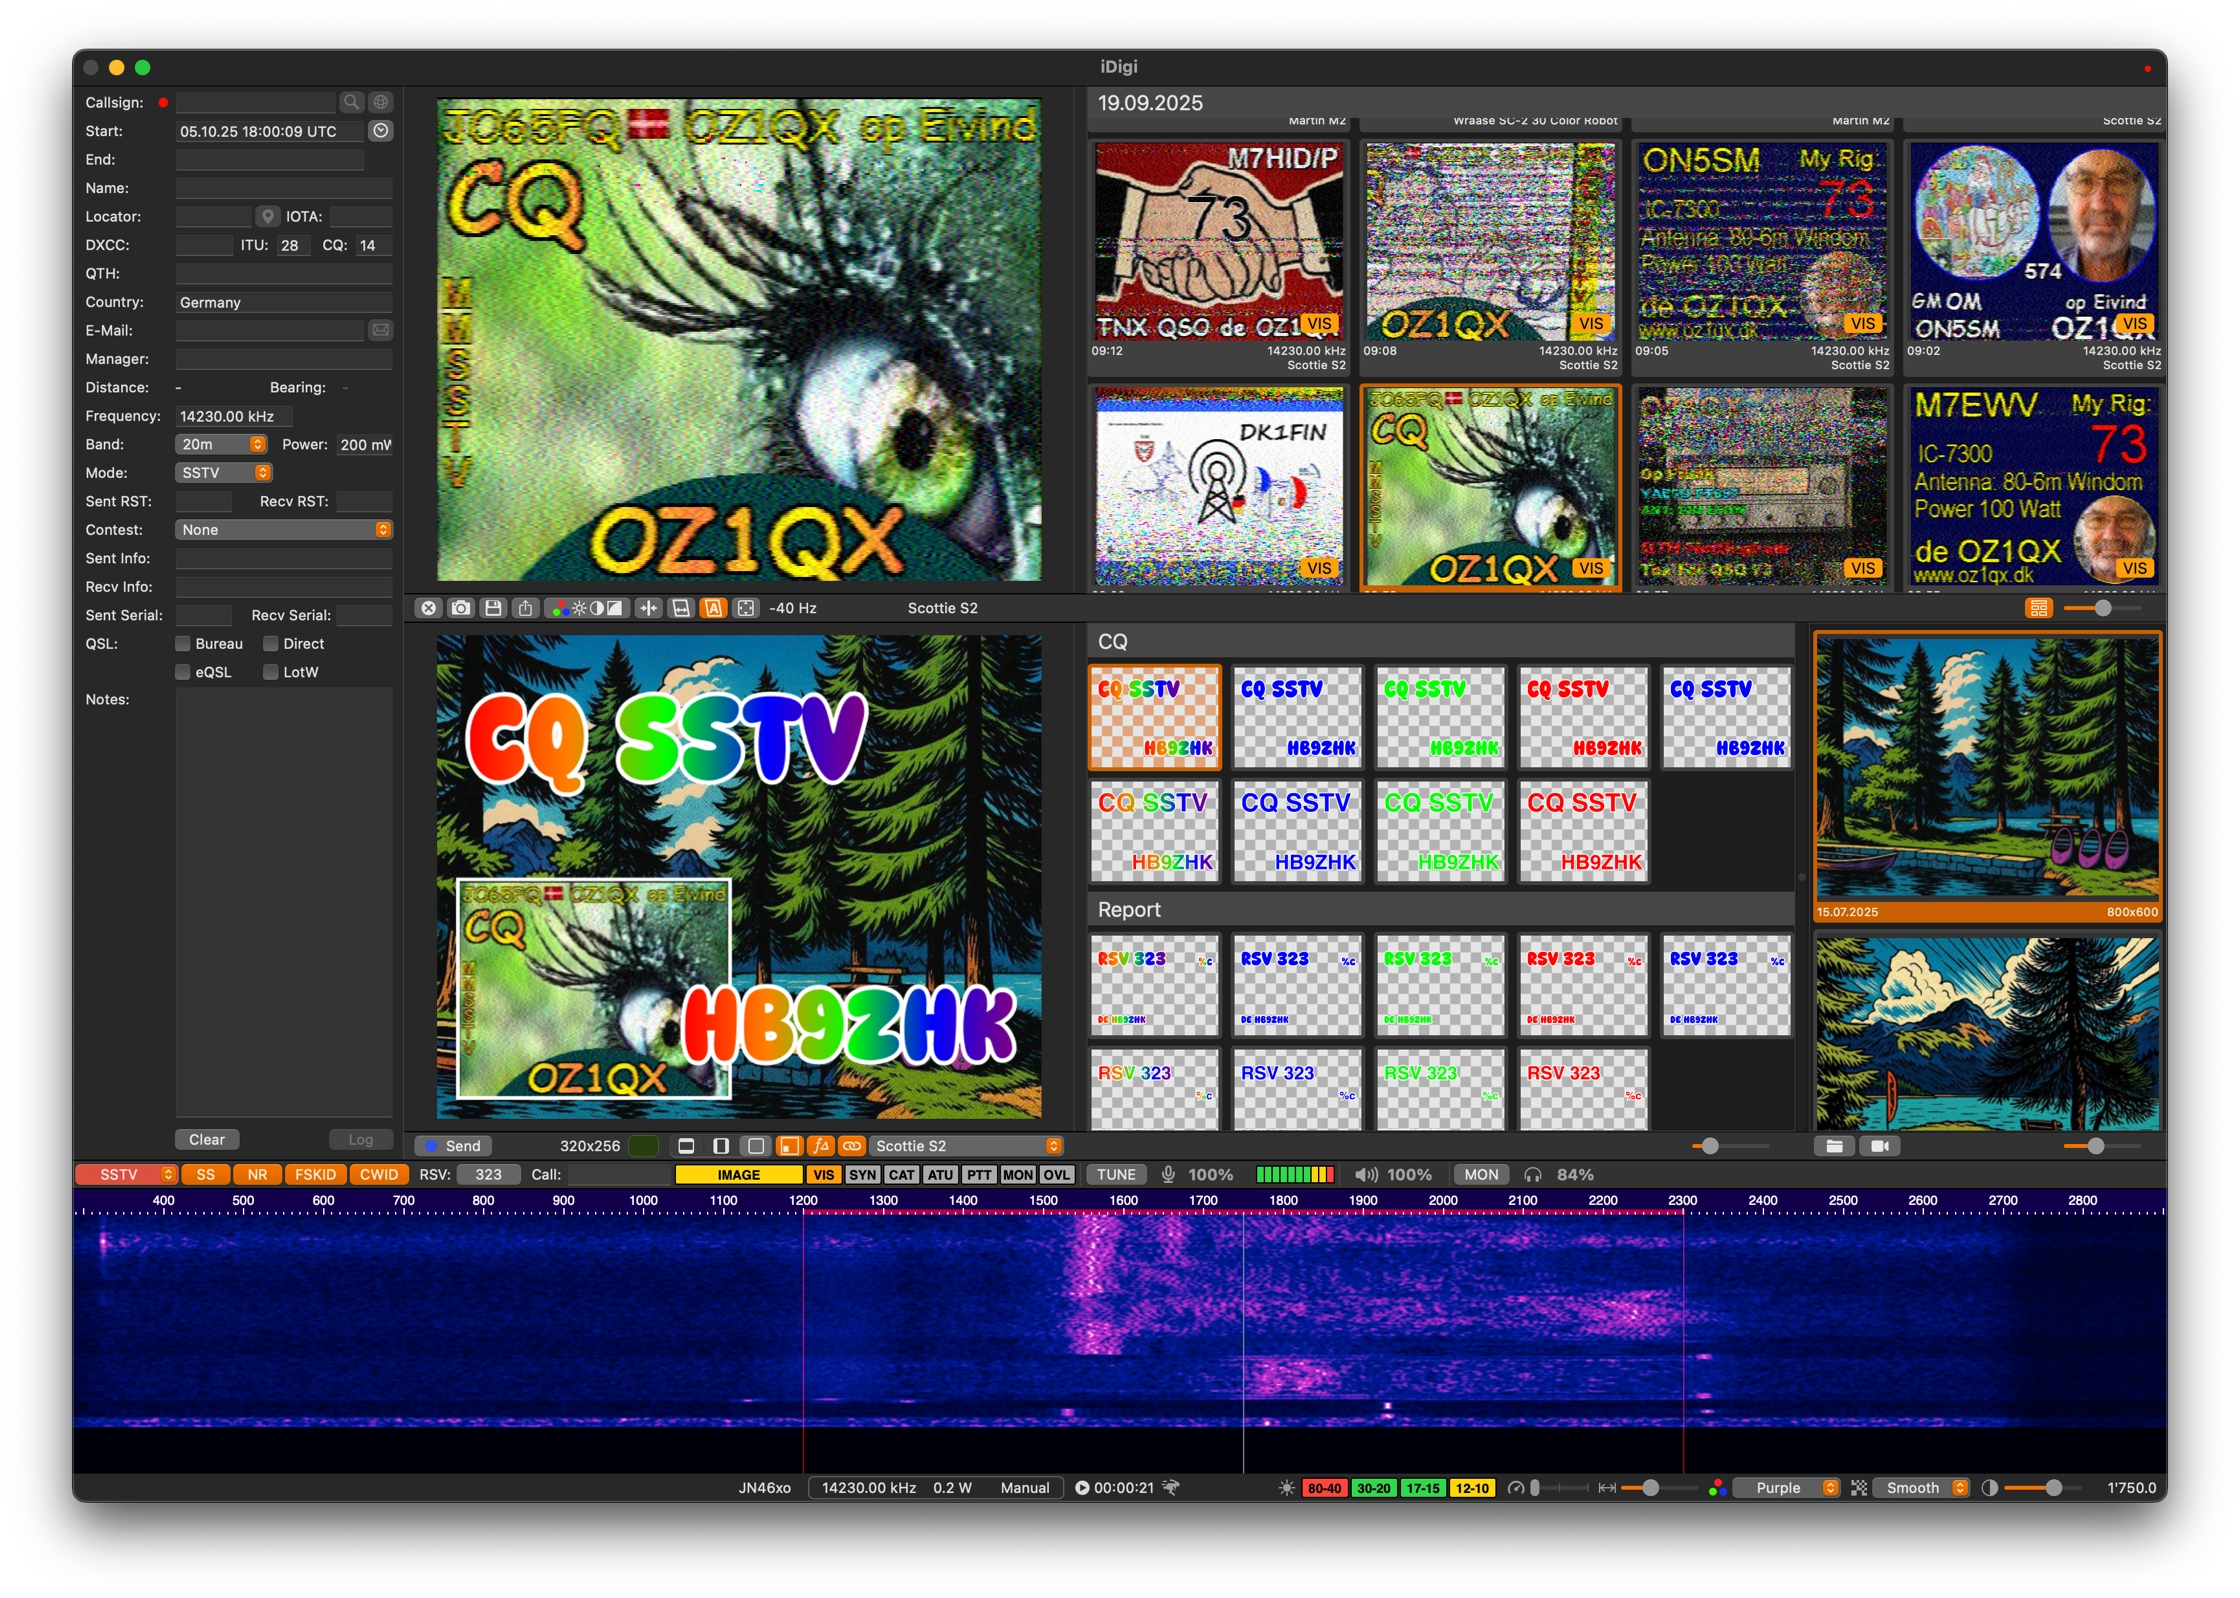Select the DK1FIN received image thumbnail
This screenshot has width=2240, height=1598.
[1219, 487]
